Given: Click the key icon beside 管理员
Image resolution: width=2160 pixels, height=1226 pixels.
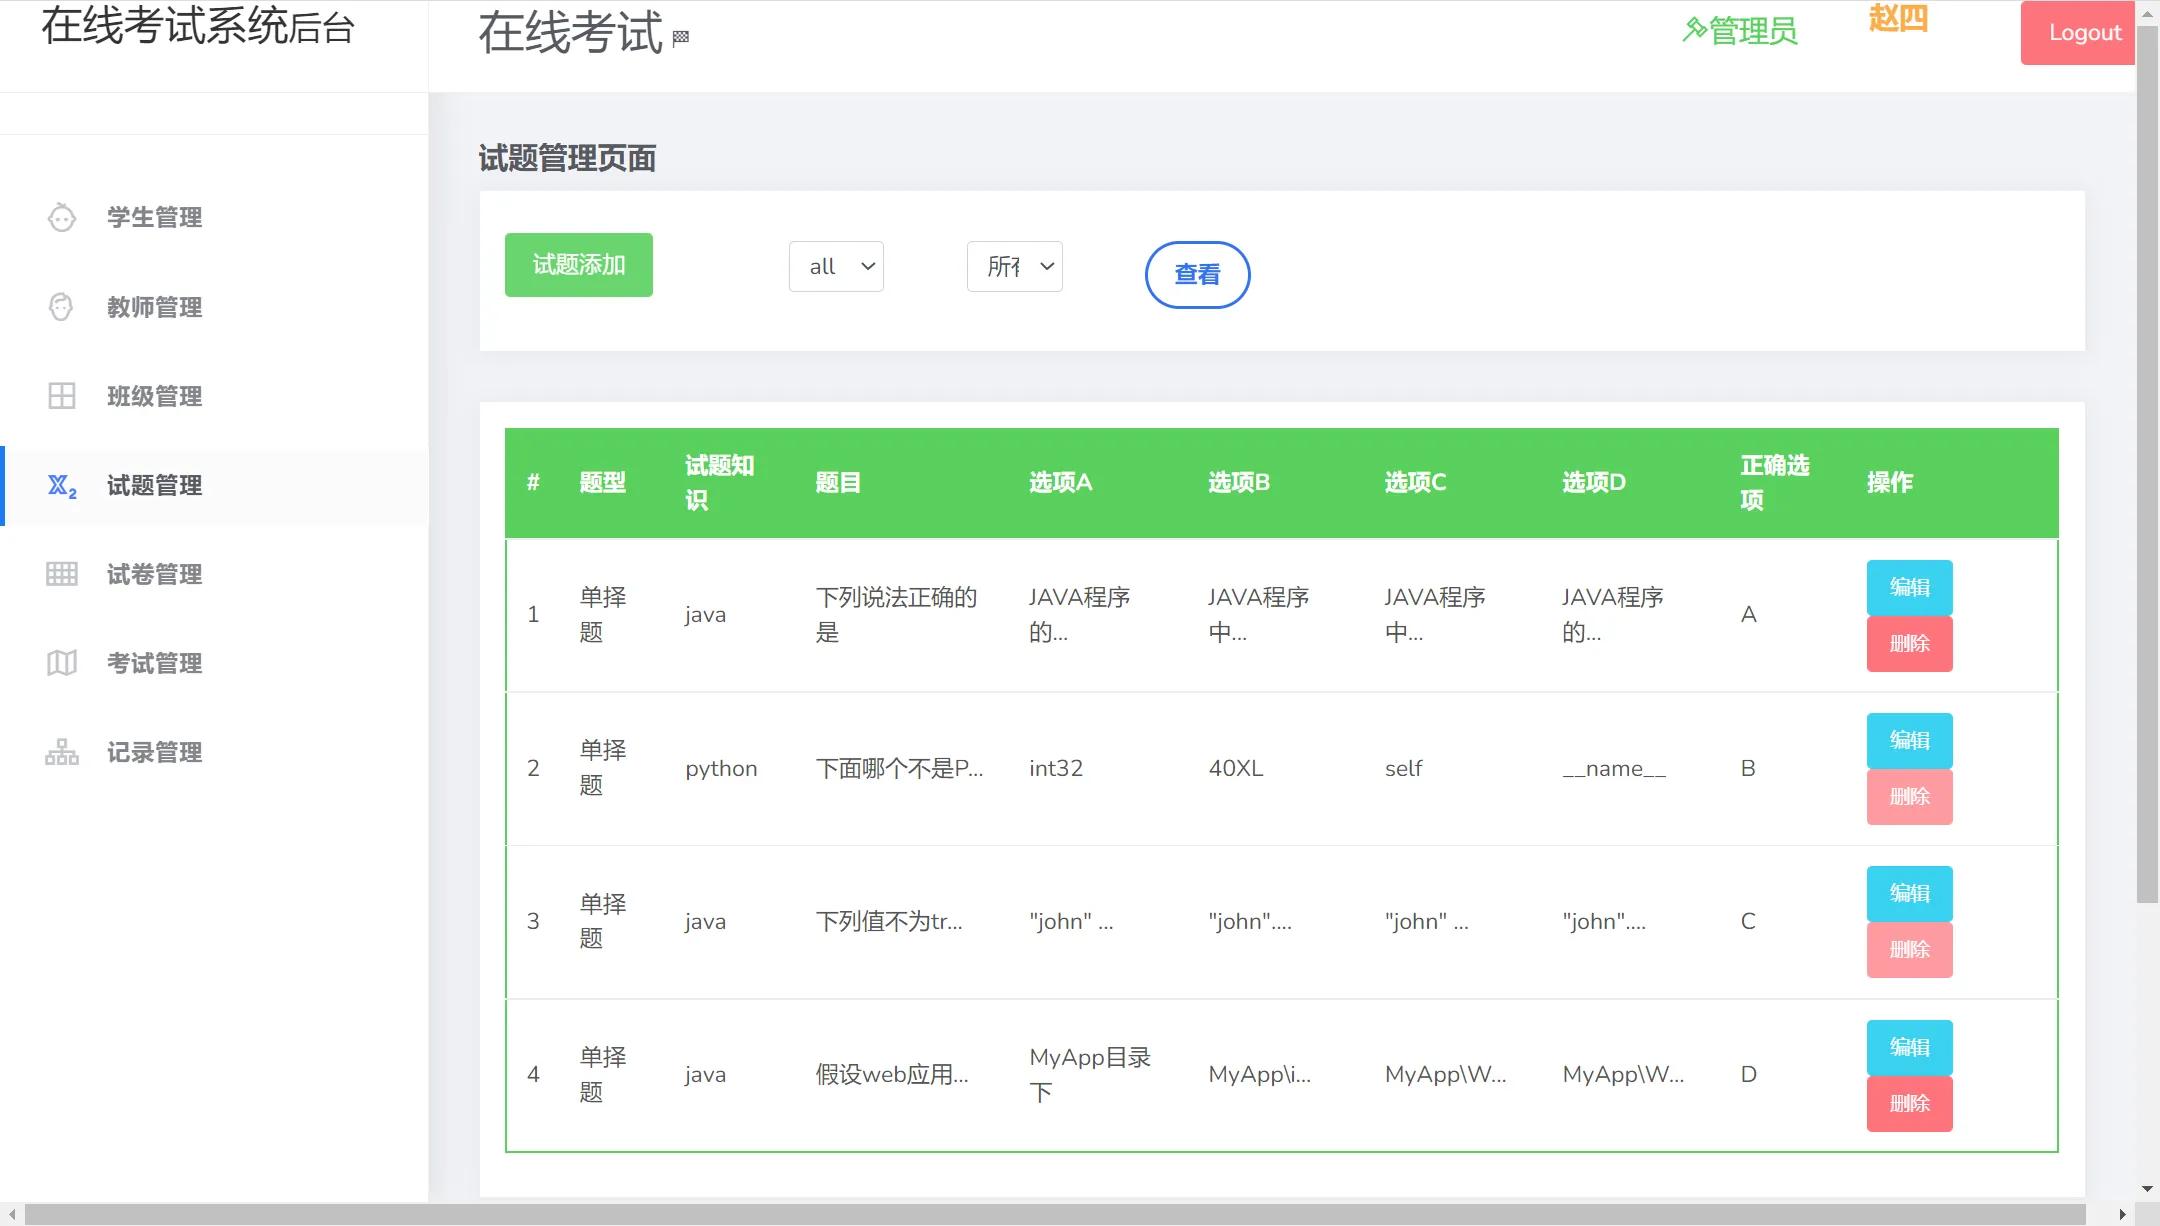Looking at the screenshot, I should pos(1693,30).
